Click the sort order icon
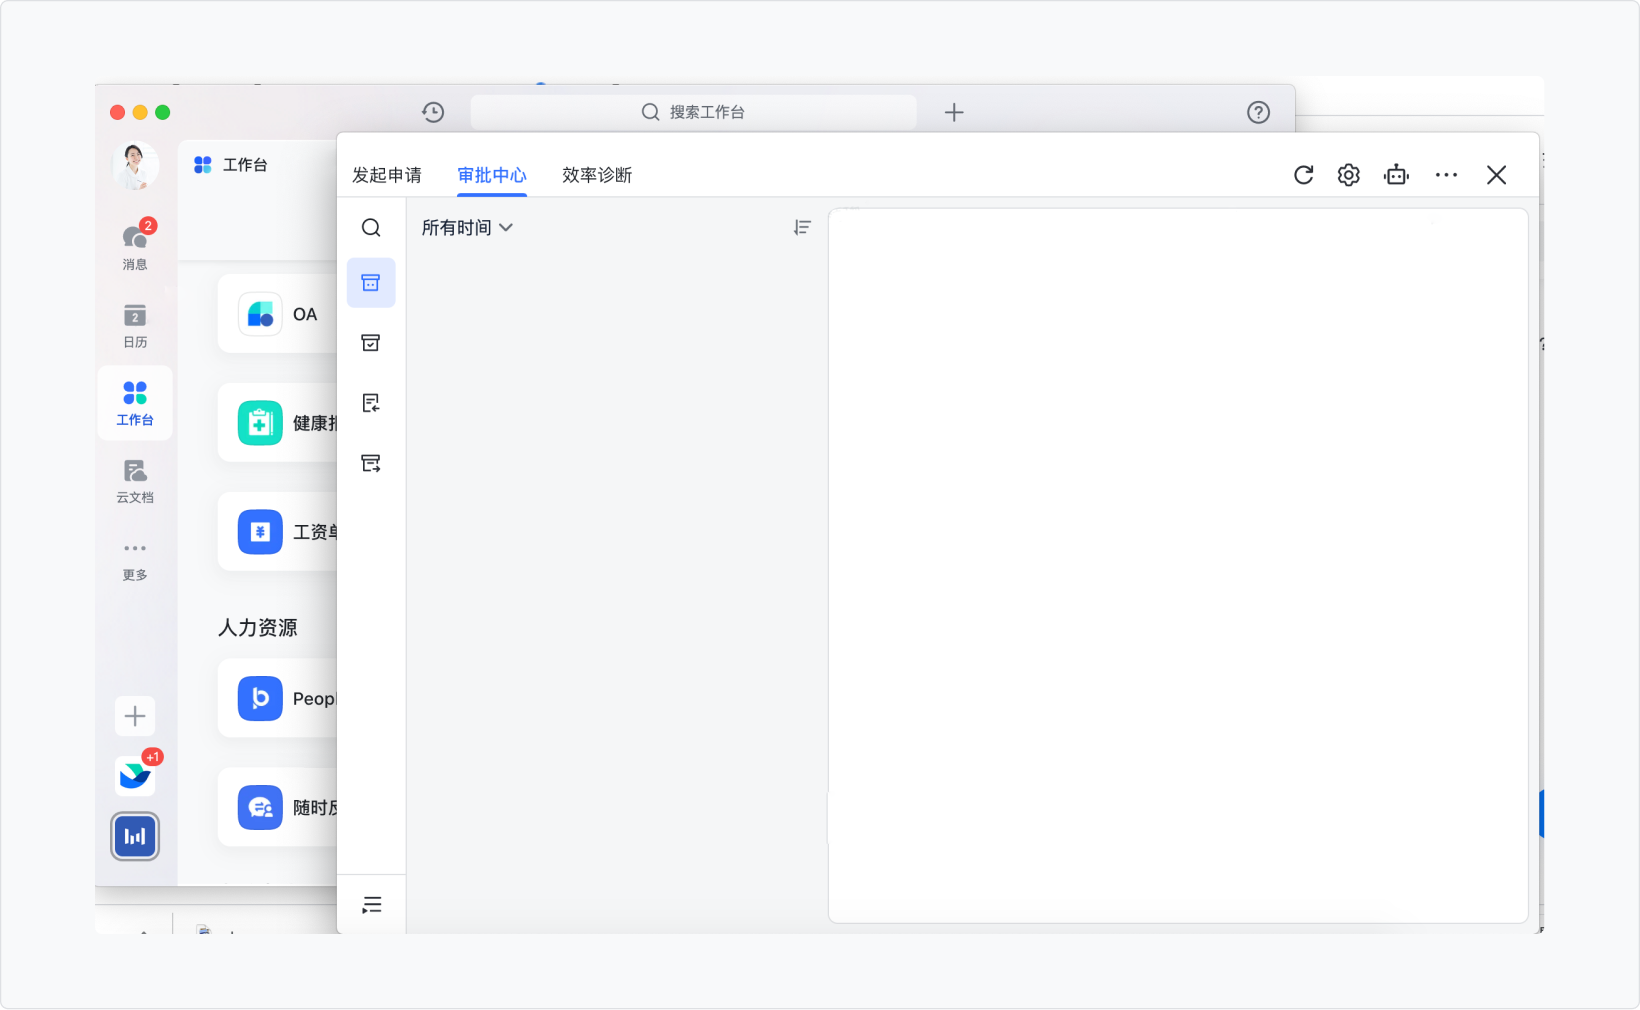 point(802,228)
